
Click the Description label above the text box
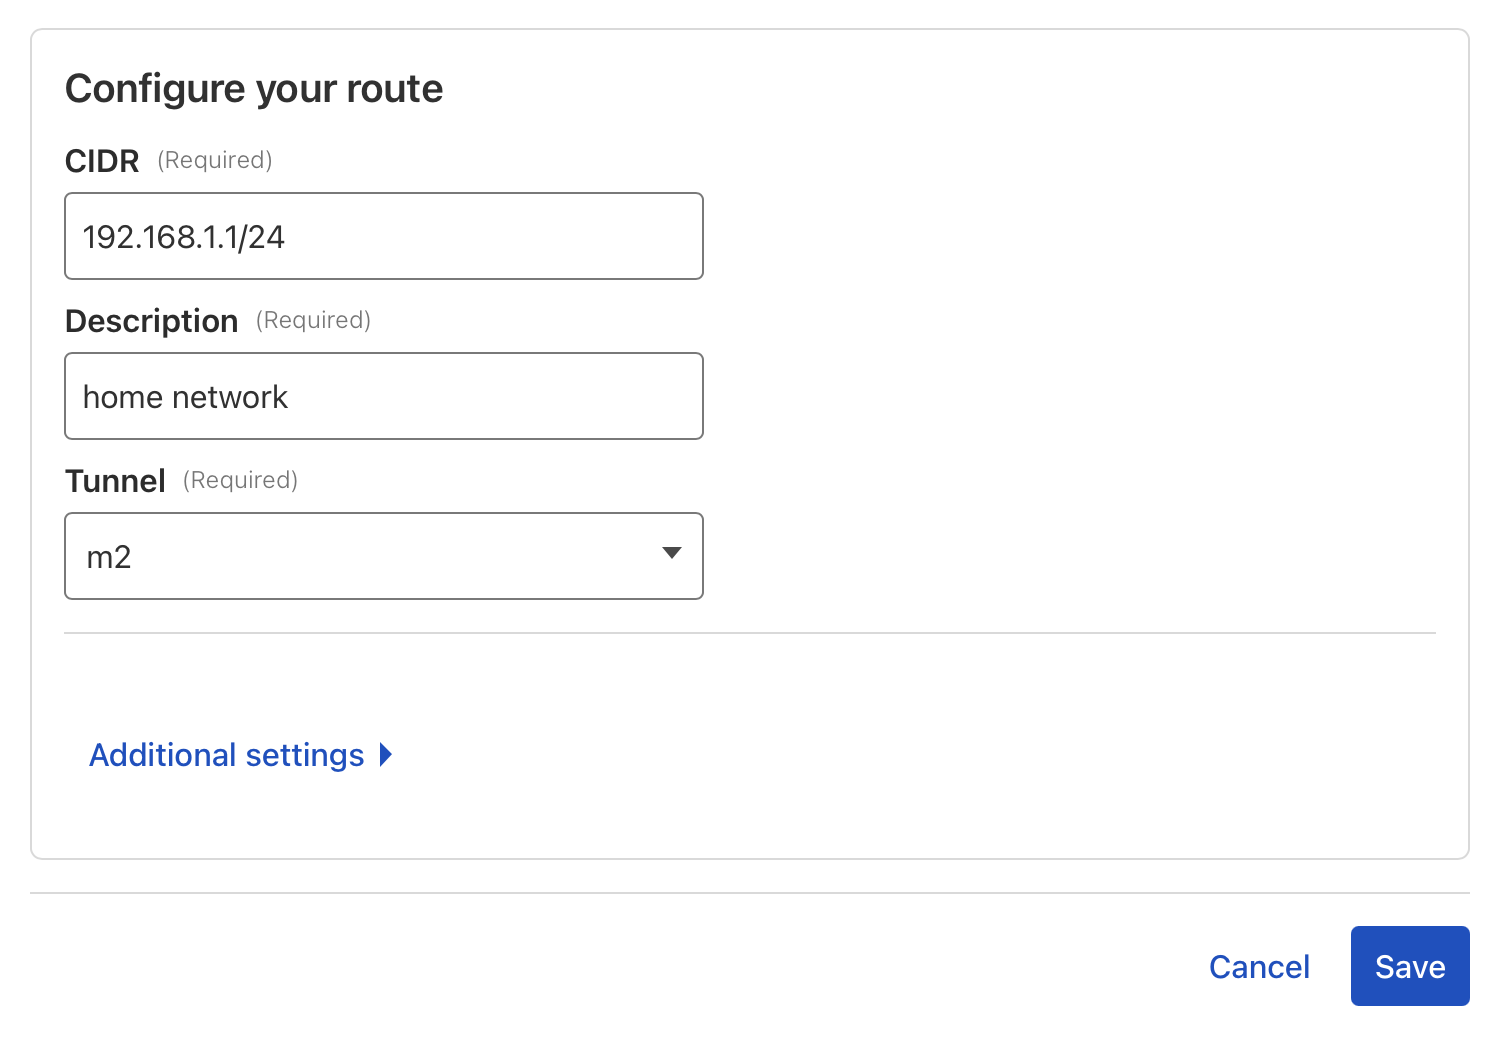coord(151,321)
